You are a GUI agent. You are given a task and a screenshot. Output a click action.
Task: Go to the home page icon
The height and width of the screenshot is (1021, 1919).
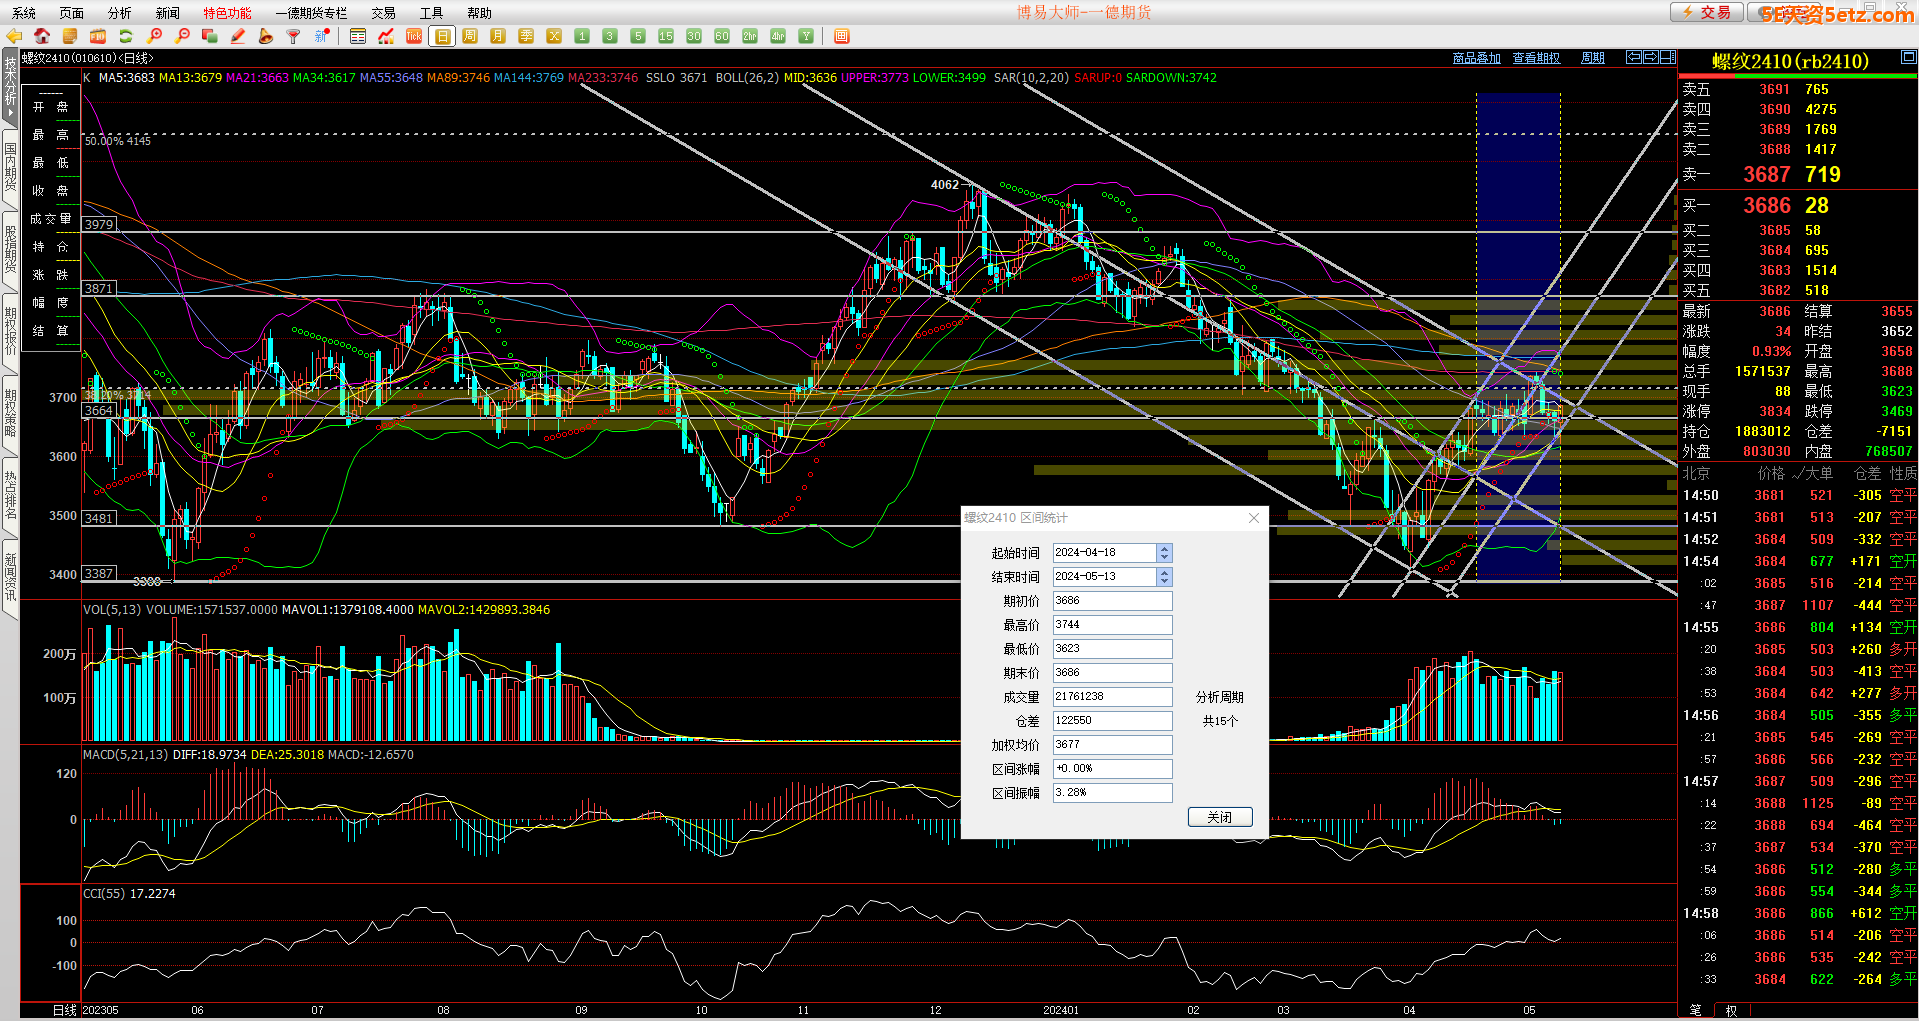point(42,36)
